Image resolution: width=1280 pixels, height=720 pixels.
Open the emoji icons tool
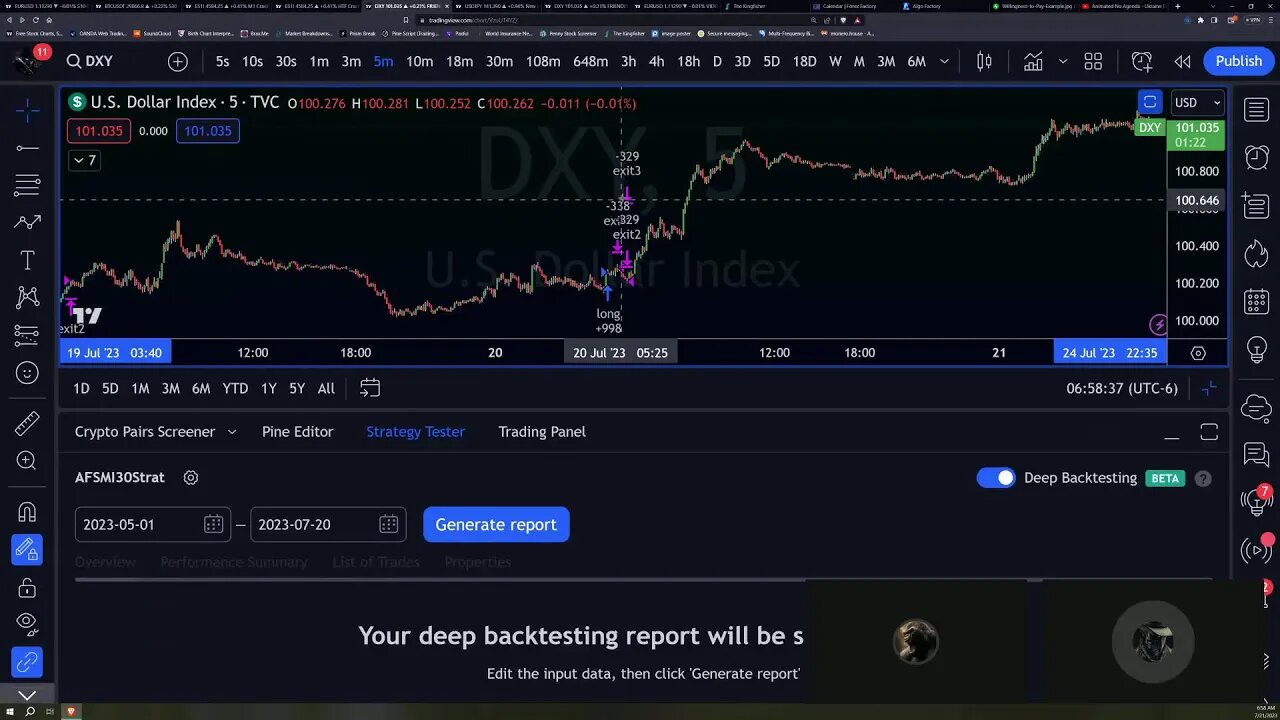(27, 373)
